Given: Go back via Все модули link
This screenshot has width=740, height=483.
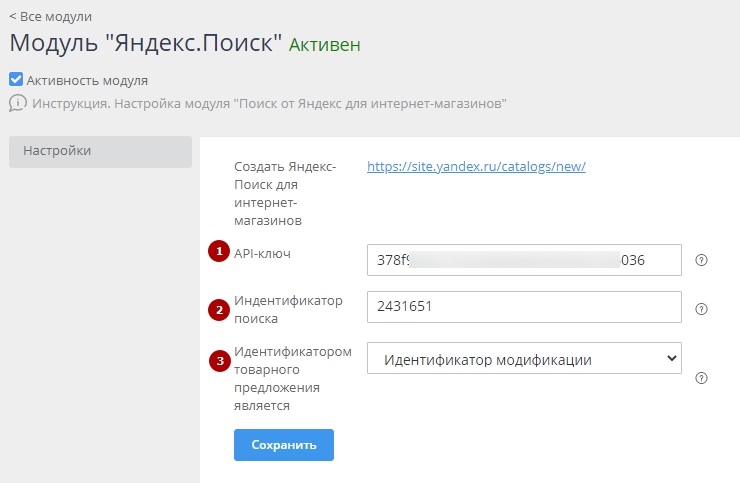Looking at the screenshot, I should pos(50,17).
